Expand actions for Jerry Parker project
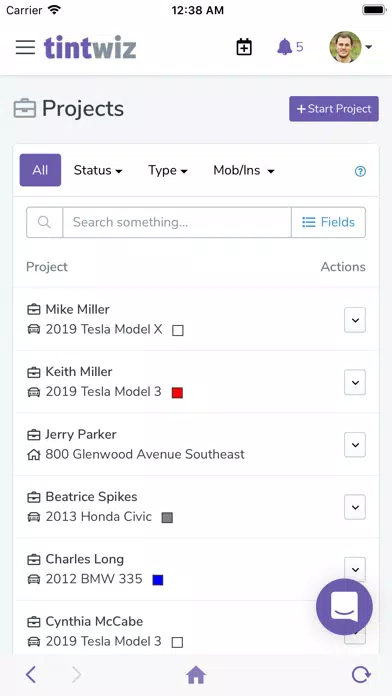Viewport: 392px width, 696px height. coord(355,445)
